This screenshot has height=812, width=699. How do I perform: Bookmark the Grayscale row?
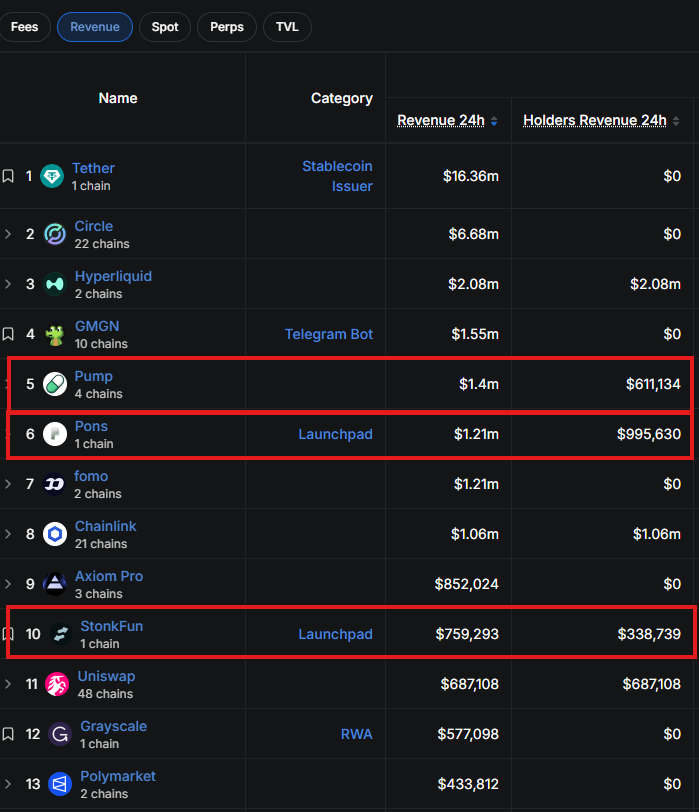click(x=8, y=734)
